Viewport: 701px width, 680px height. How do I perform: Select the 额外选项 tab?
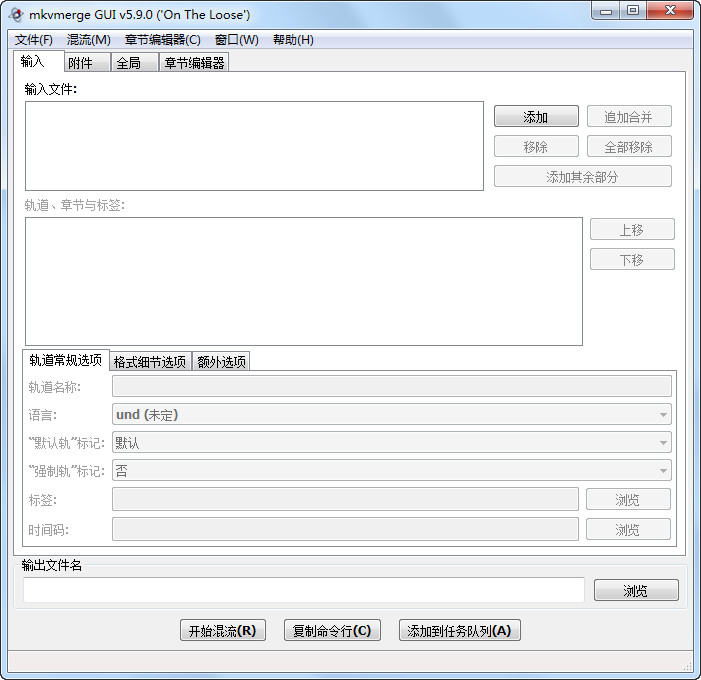tap(221, 362)
